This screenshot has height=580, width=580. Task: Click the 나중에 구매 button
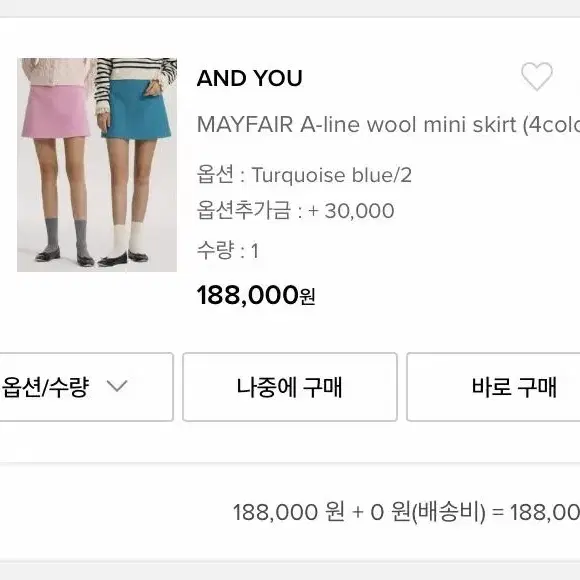pos(290,387)
